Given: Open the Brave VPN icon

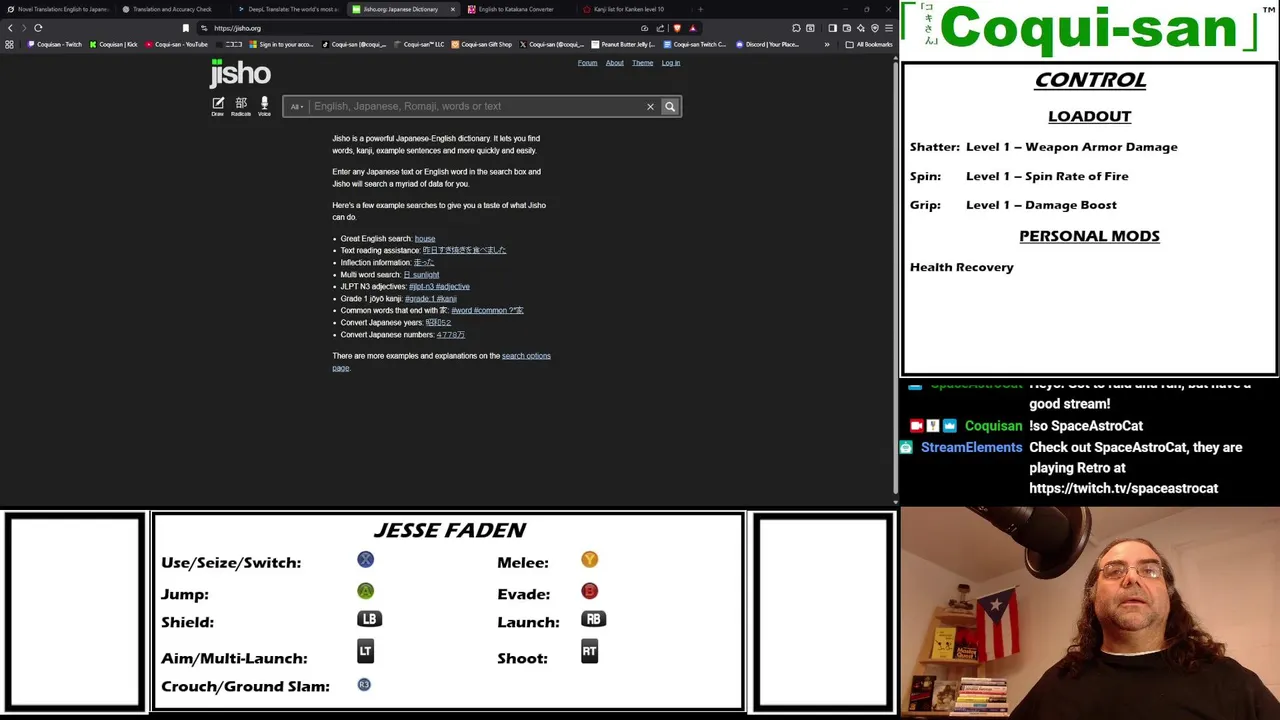Looking at the screenshot, I should pos(874,28).
